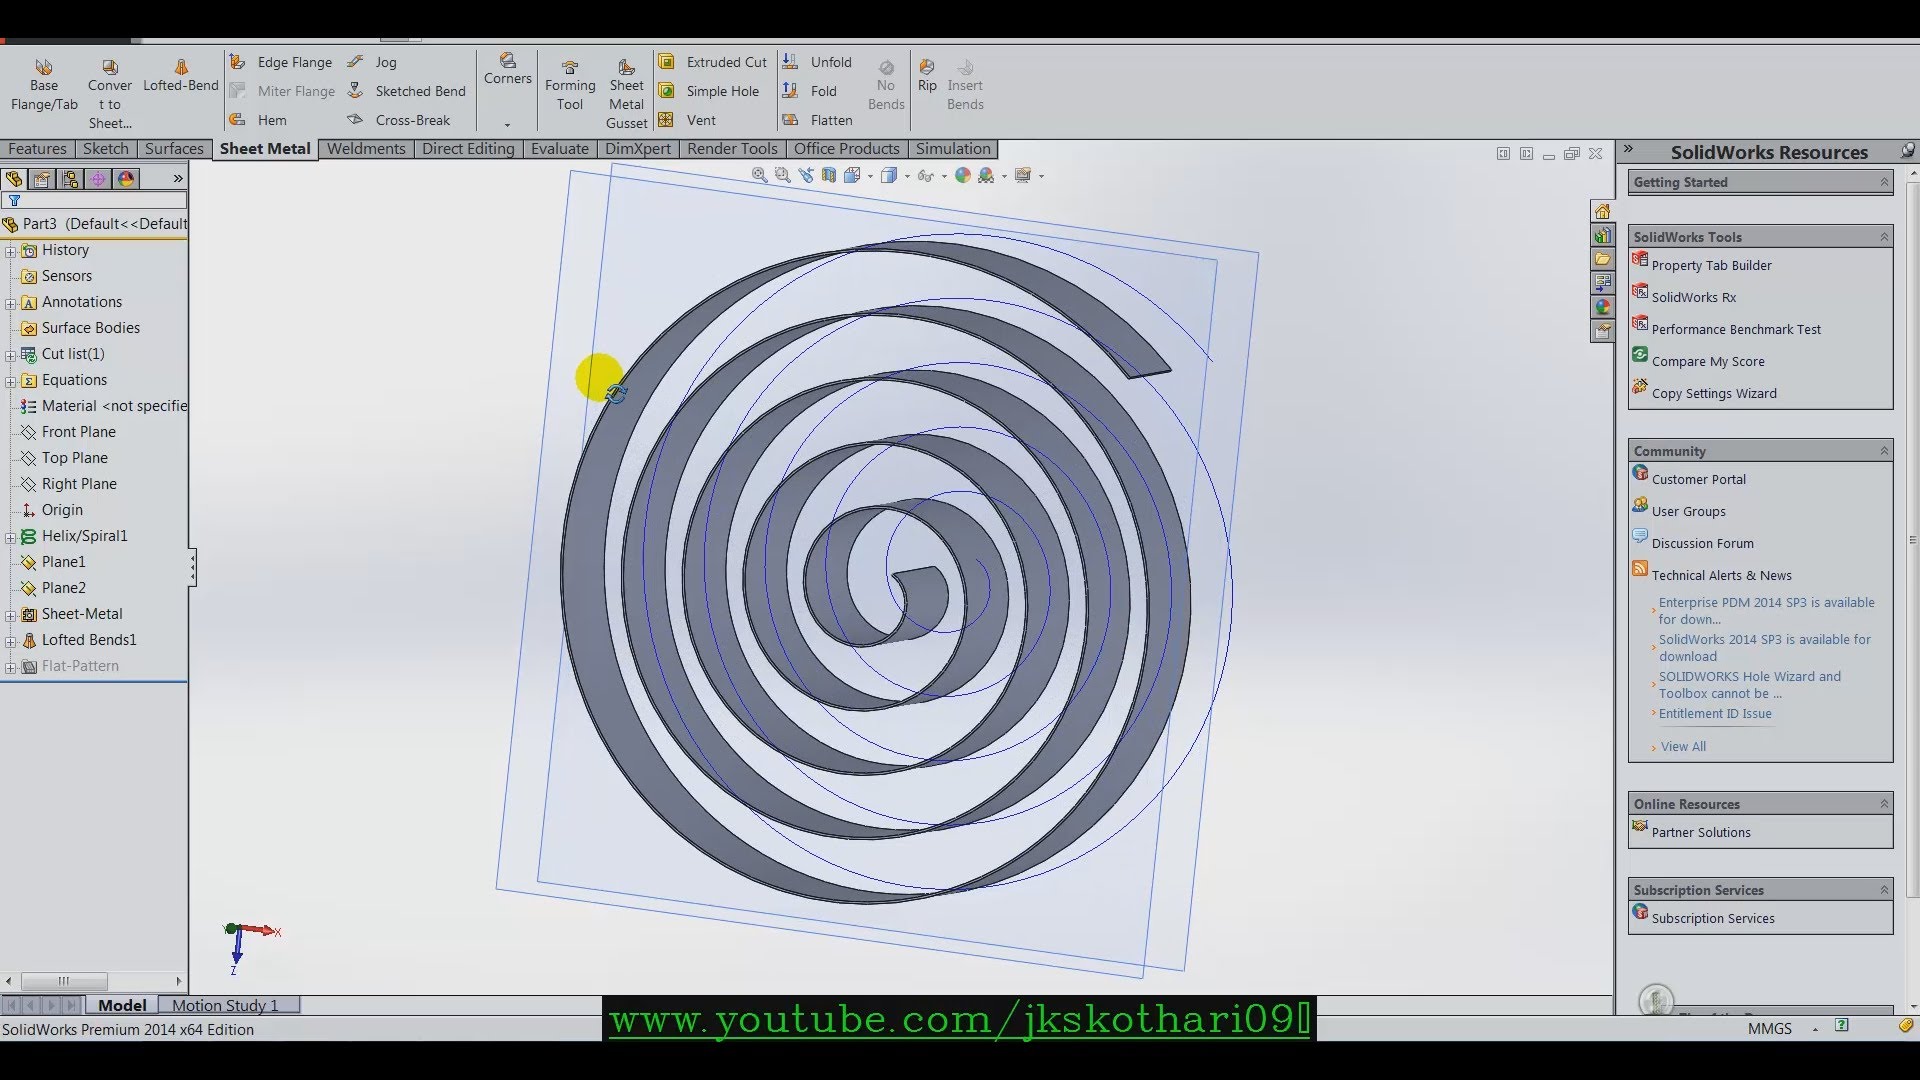Expand the Lofted Bends1 feature
1920x1080 pixels.
tap(11, 640)
